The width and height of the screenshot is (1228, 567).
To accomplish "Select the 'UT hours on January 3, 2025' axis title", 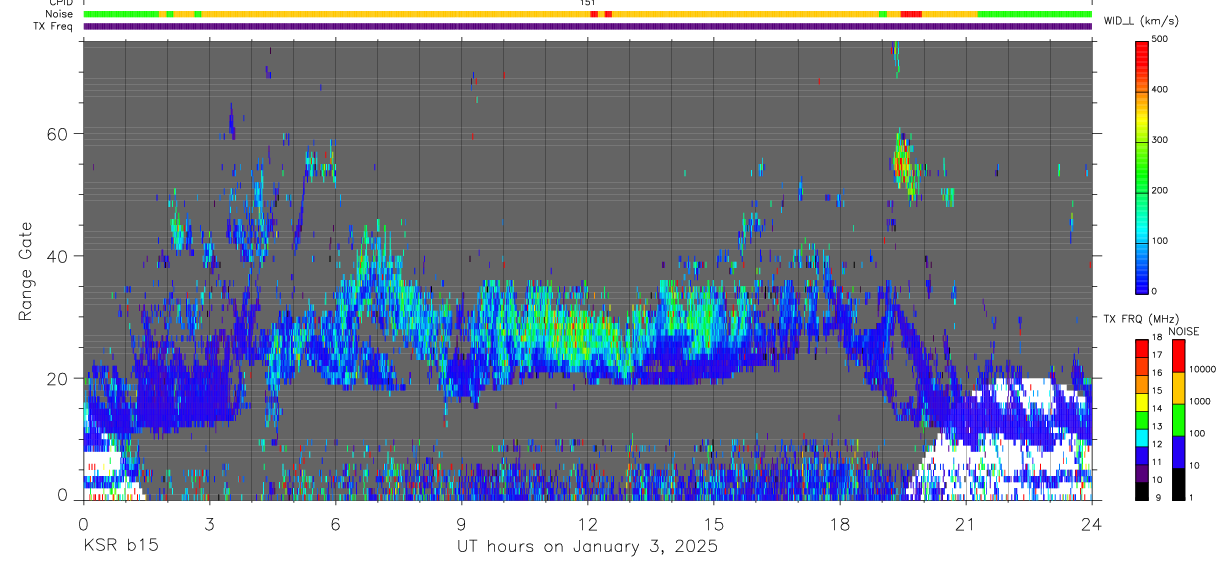I will [x=587, y=547].
